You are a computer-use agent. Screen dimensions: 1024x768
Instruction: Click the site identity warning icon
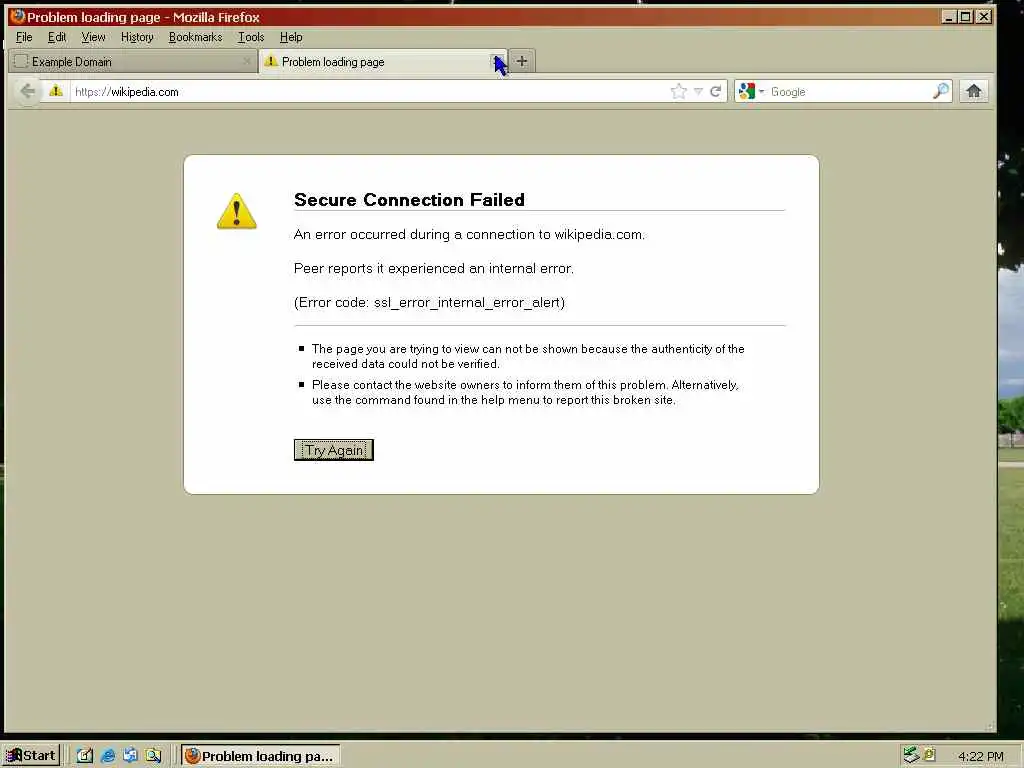[56, 91]
